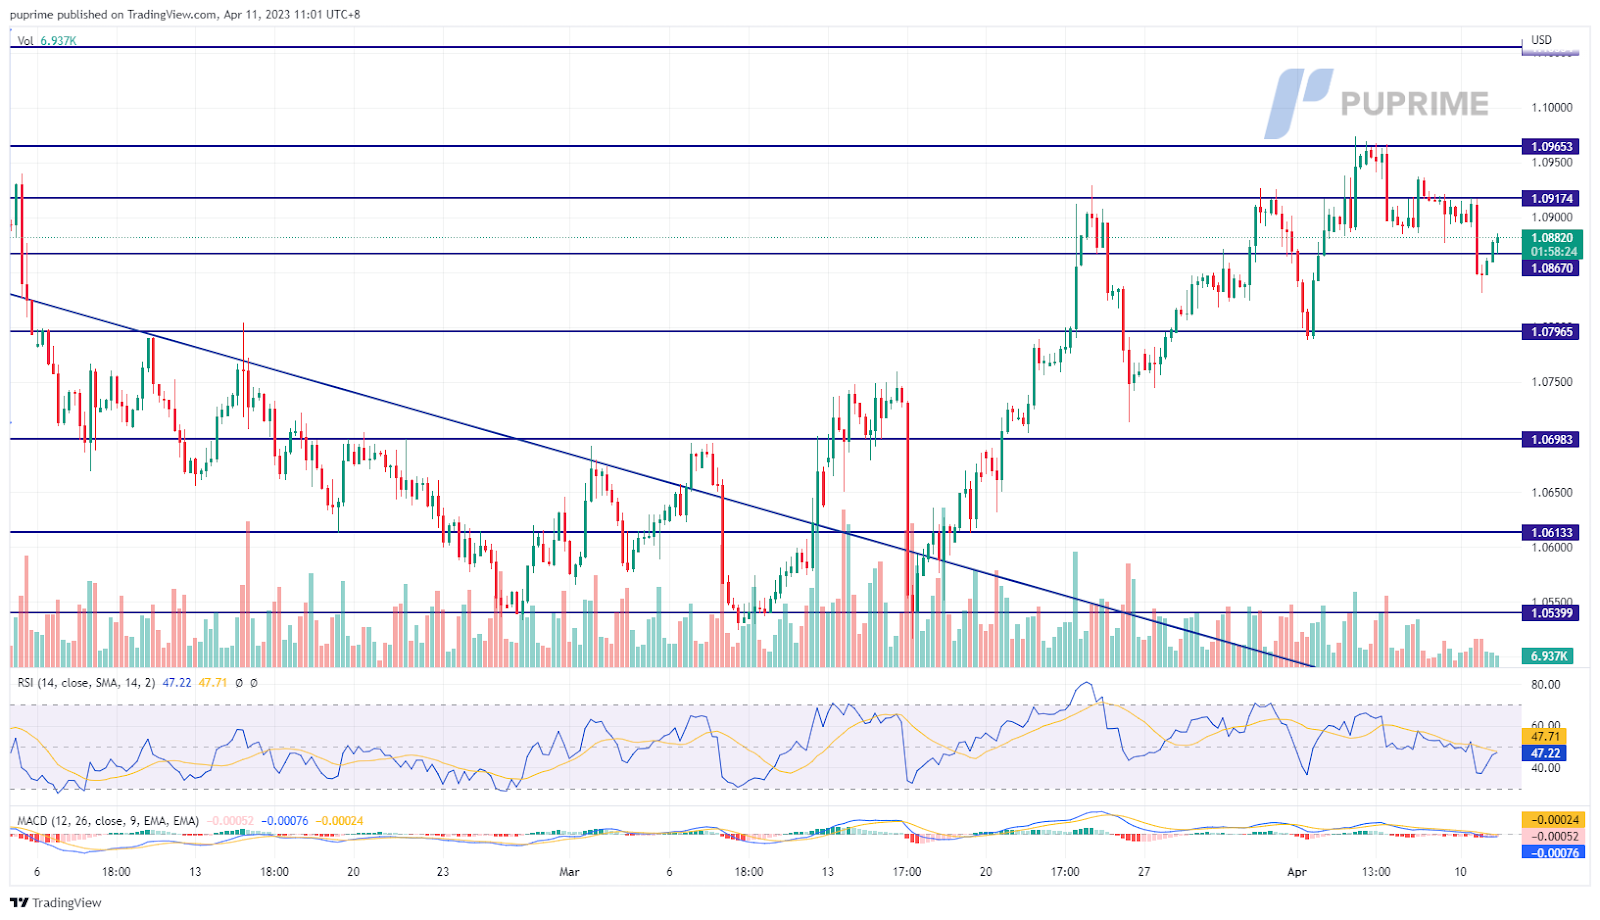Click the 27 date on time axis

point(1144,872)
